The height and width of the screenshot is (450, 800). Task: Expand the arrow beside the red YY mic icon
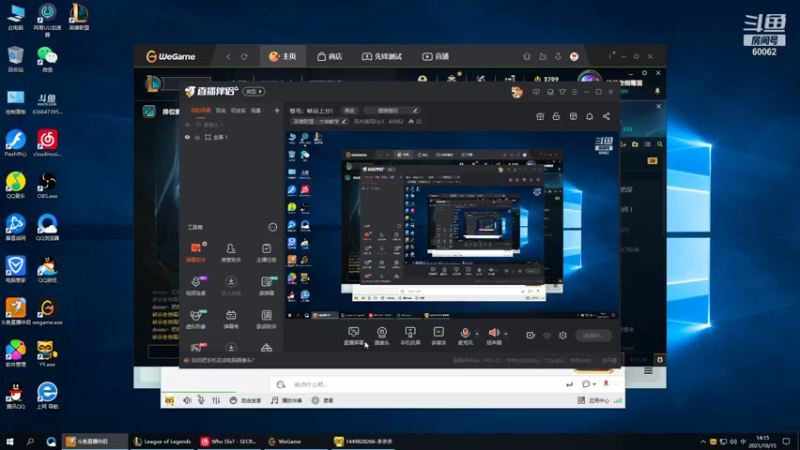coord(615,384)
